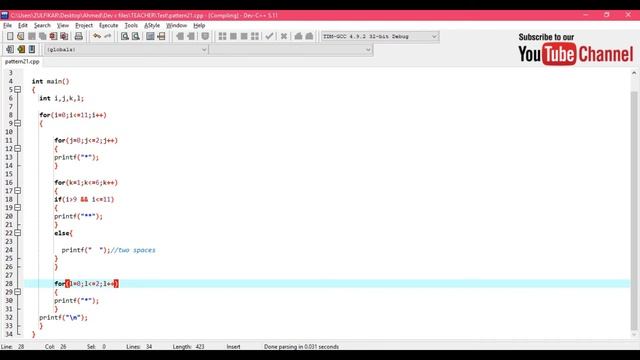Screen dimensions: 640x360
Task: Click the Open file icon
Action: click(x=20, y=36)
